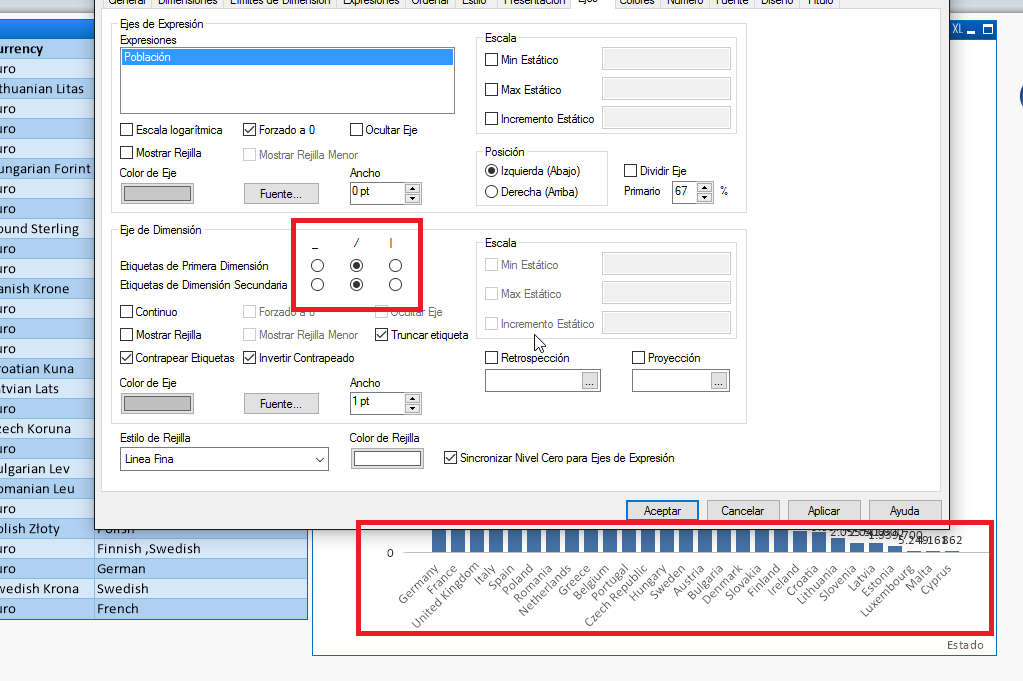
Task: Switch to the Ordenar tab
Action: point(430,3)
